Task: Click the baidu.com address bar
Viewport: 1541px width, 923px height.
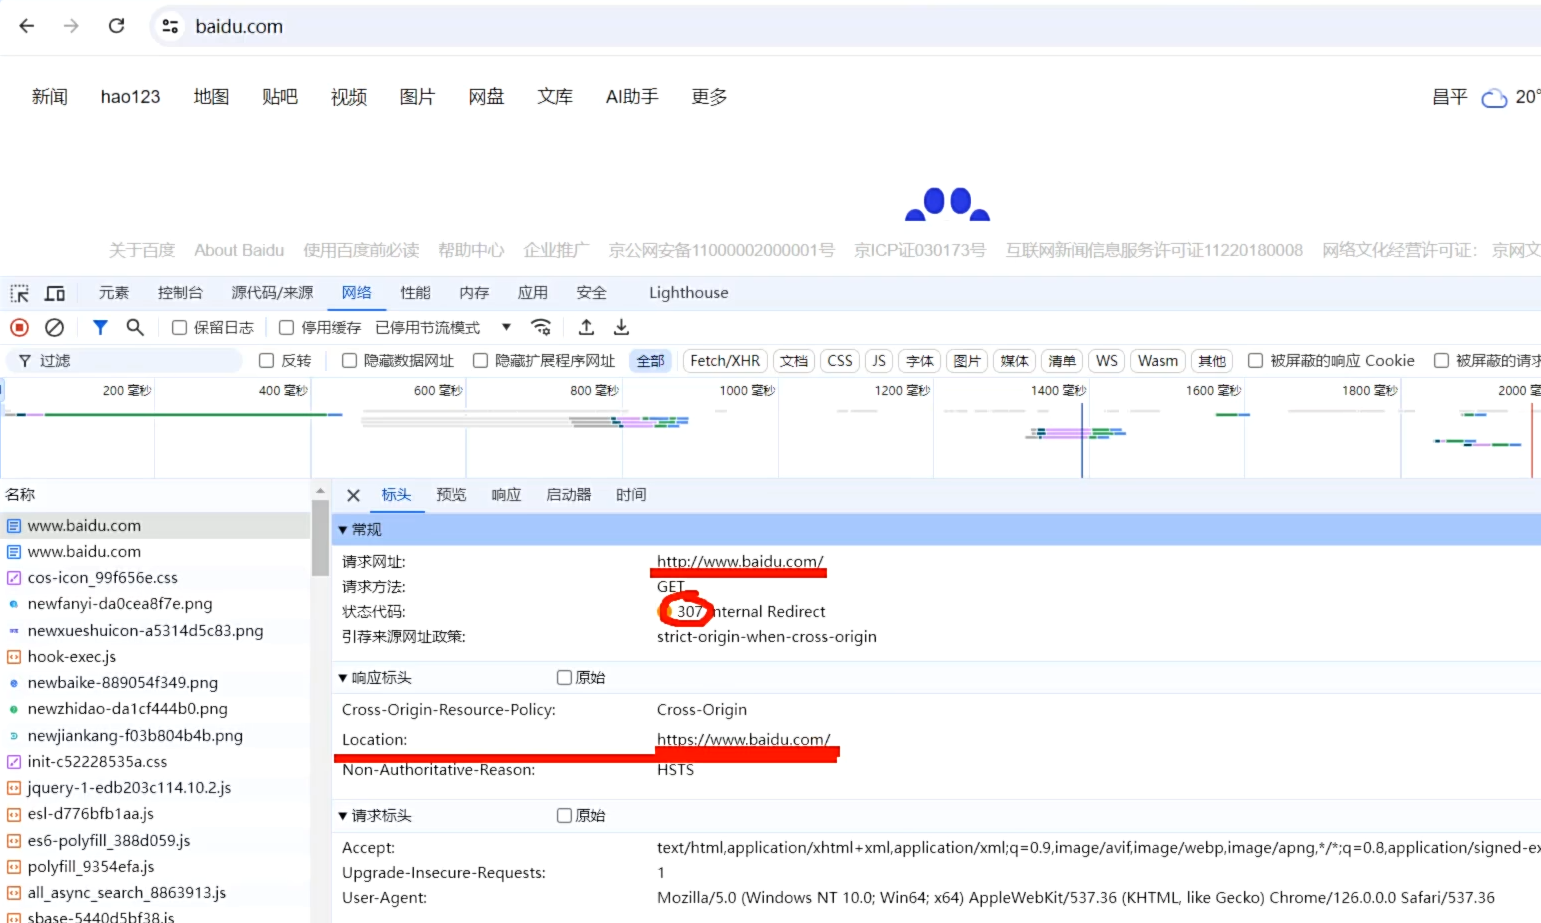Action: (845, 26)
